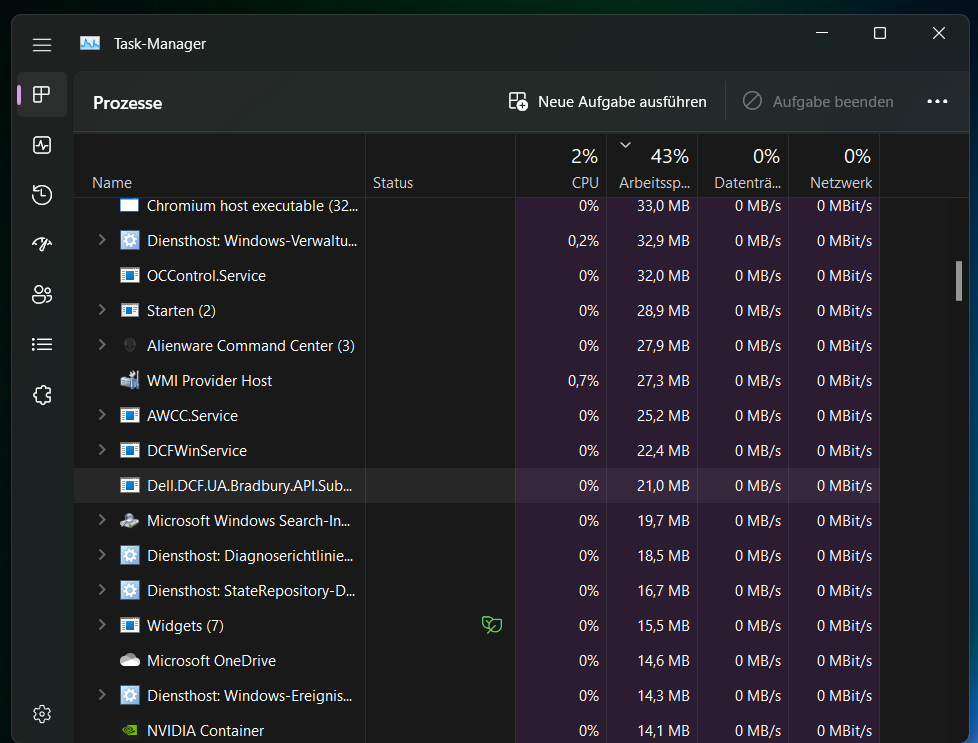The height and width of the screenshot is (743, 978).
Task: Open the three-dots more options menu
Action: pos(937,101)
